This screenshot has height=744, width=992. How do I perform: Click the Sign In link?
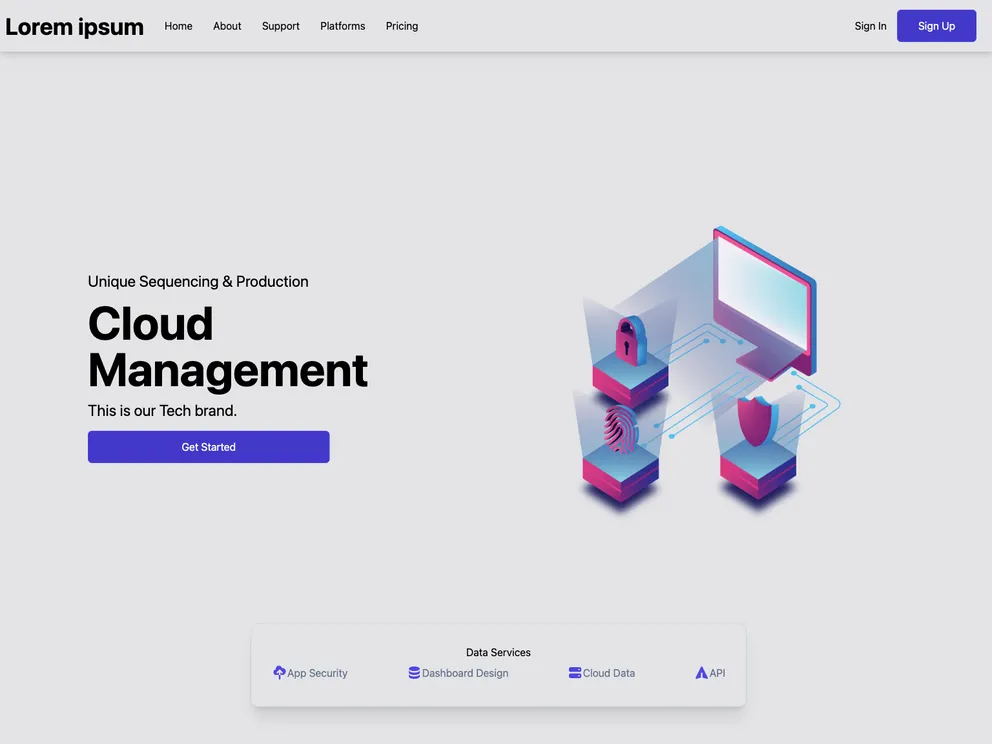point(870,26)
